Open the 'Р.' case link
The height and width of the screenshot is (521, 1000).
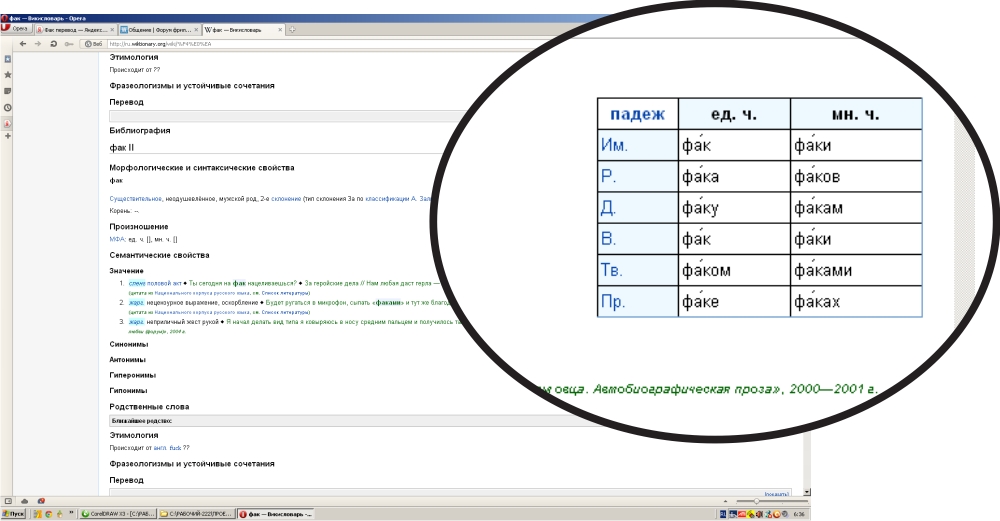[x=608, y=177]
